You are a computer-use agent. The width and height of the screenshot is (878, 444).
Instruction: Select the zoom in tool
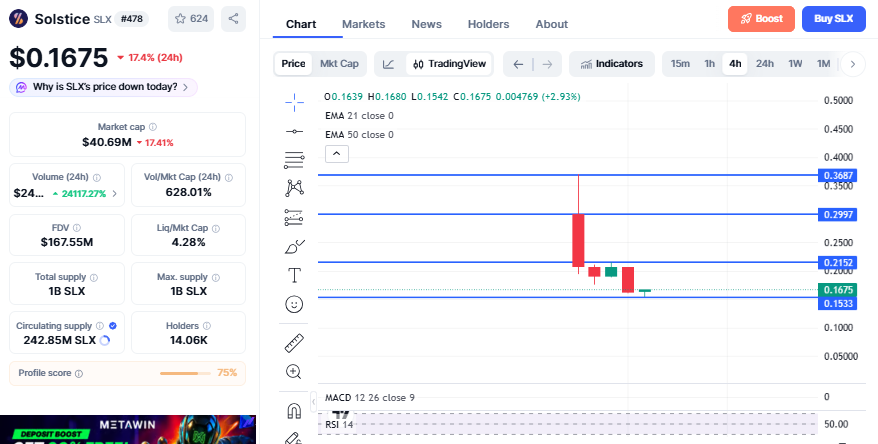(294, 372)
